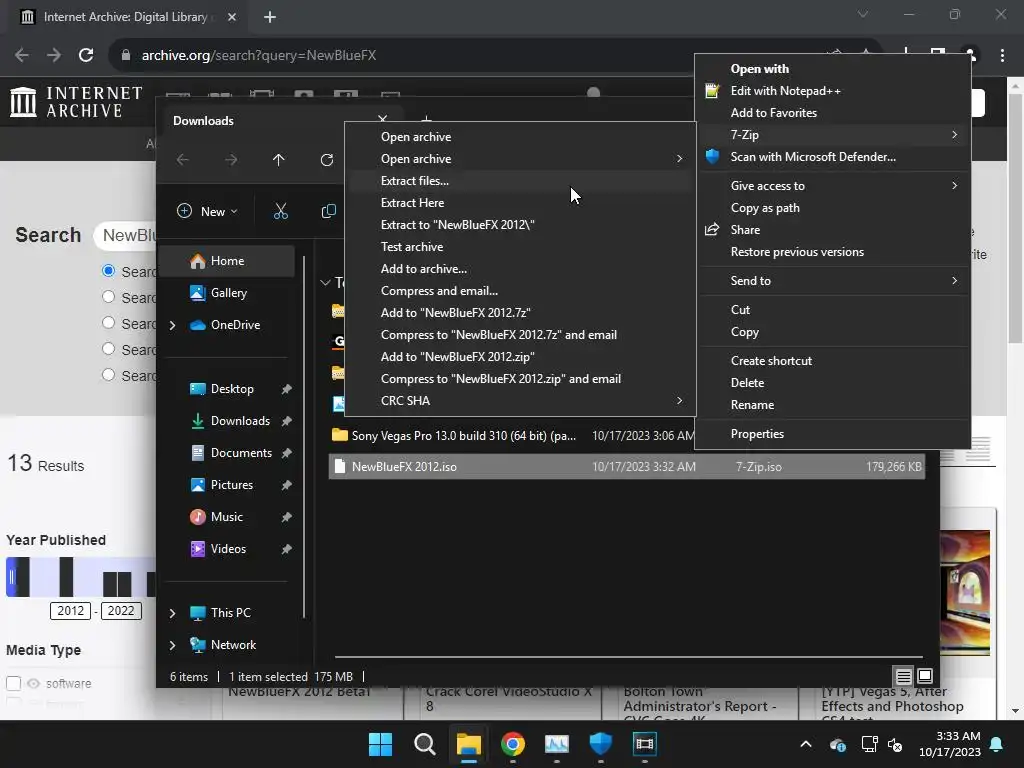Go back in File Explorer navigation
1024x768 pixels.
pyautogui.click(x=183, y=160)
